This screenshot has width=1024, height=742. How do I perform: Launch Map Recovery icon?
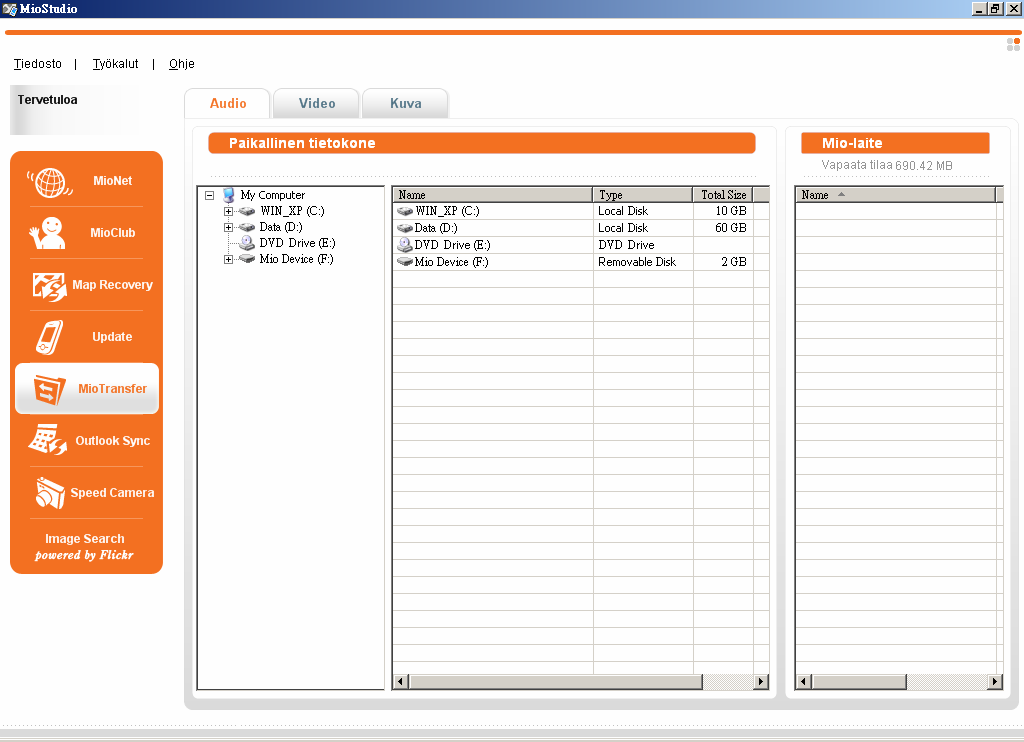[50, 287]
